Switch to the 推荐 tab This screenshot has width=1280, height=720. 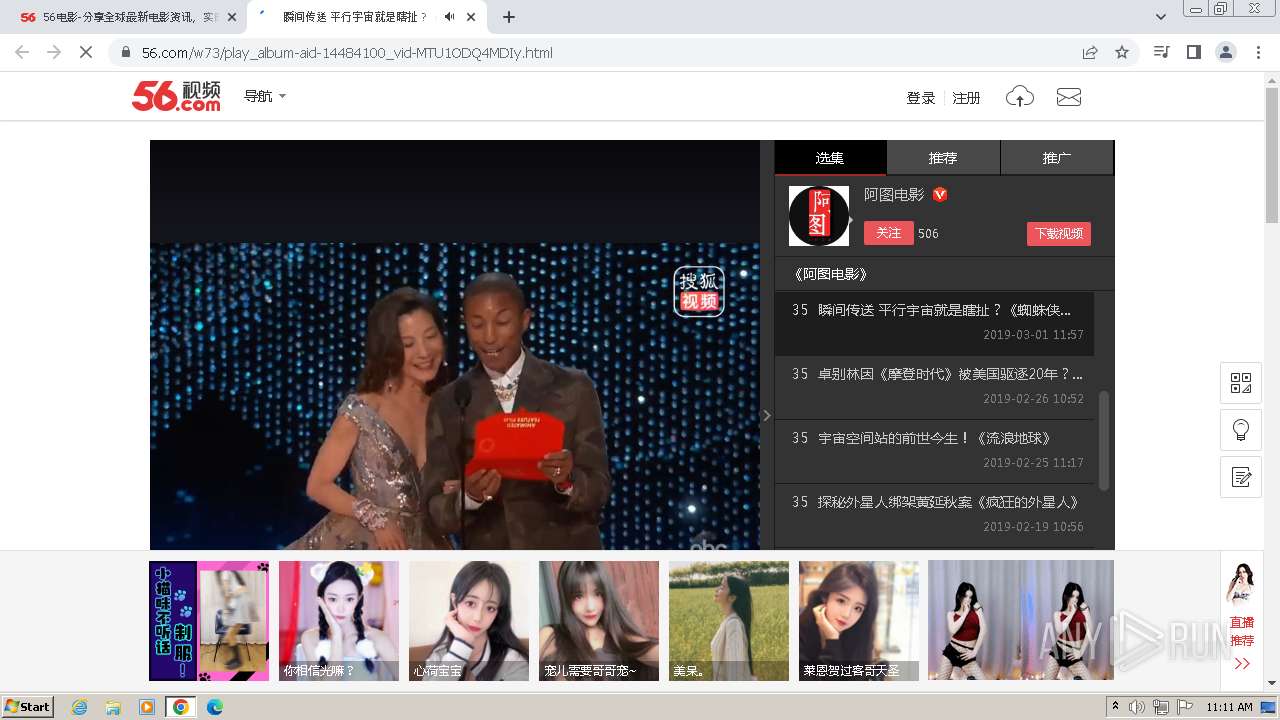943,158
